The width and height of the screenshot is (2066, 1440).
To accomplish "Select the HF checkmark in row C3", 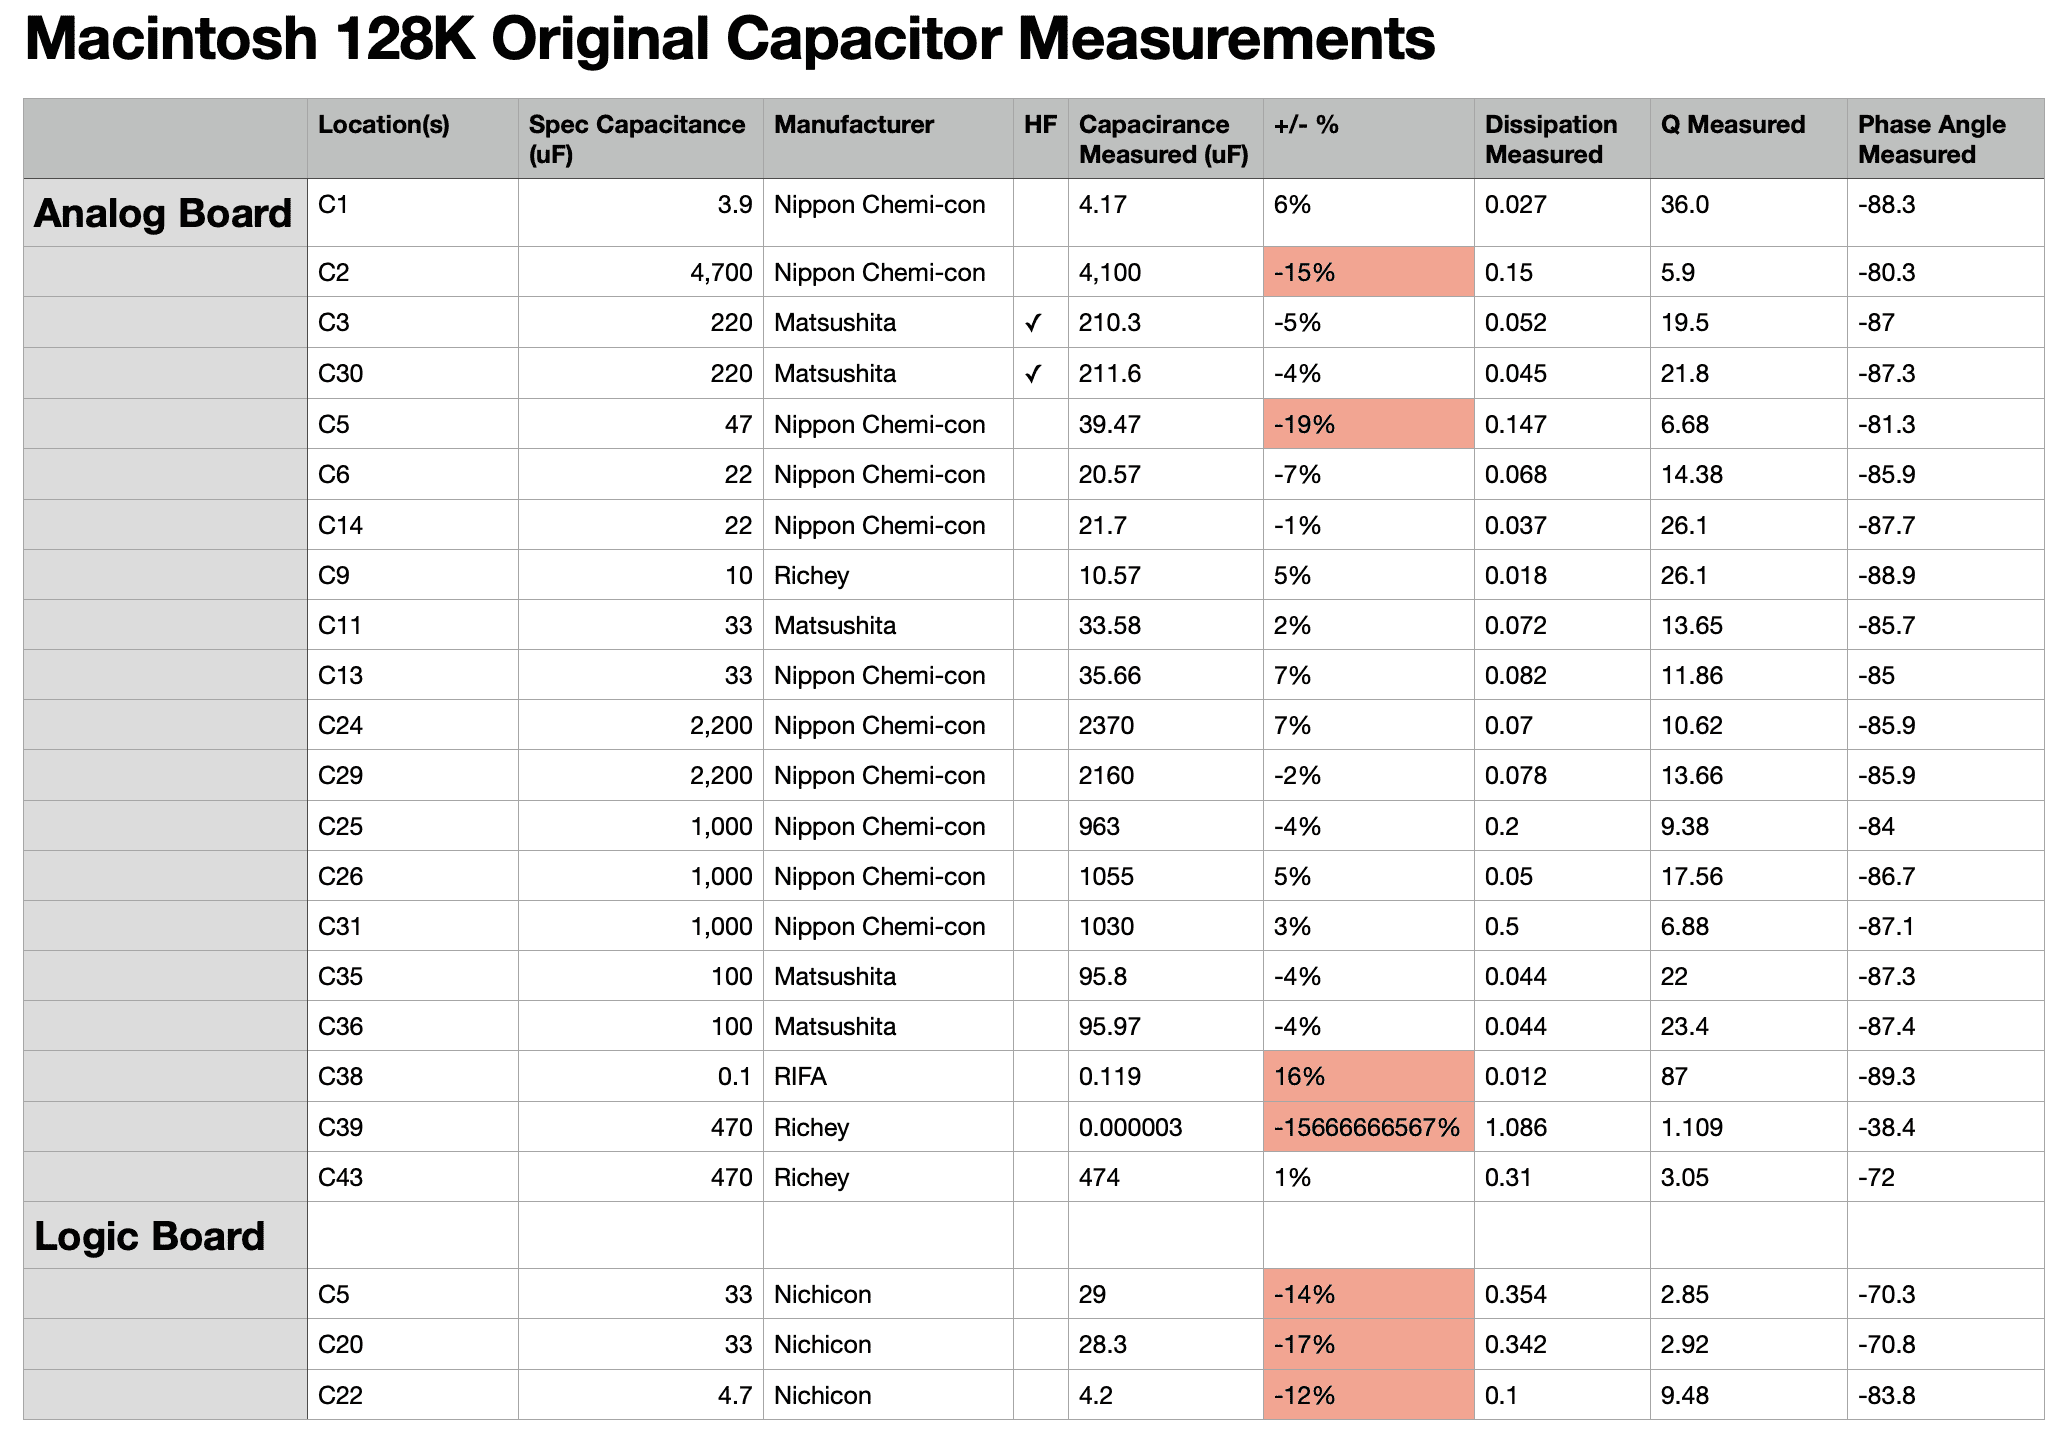I will click(1034, 323).
